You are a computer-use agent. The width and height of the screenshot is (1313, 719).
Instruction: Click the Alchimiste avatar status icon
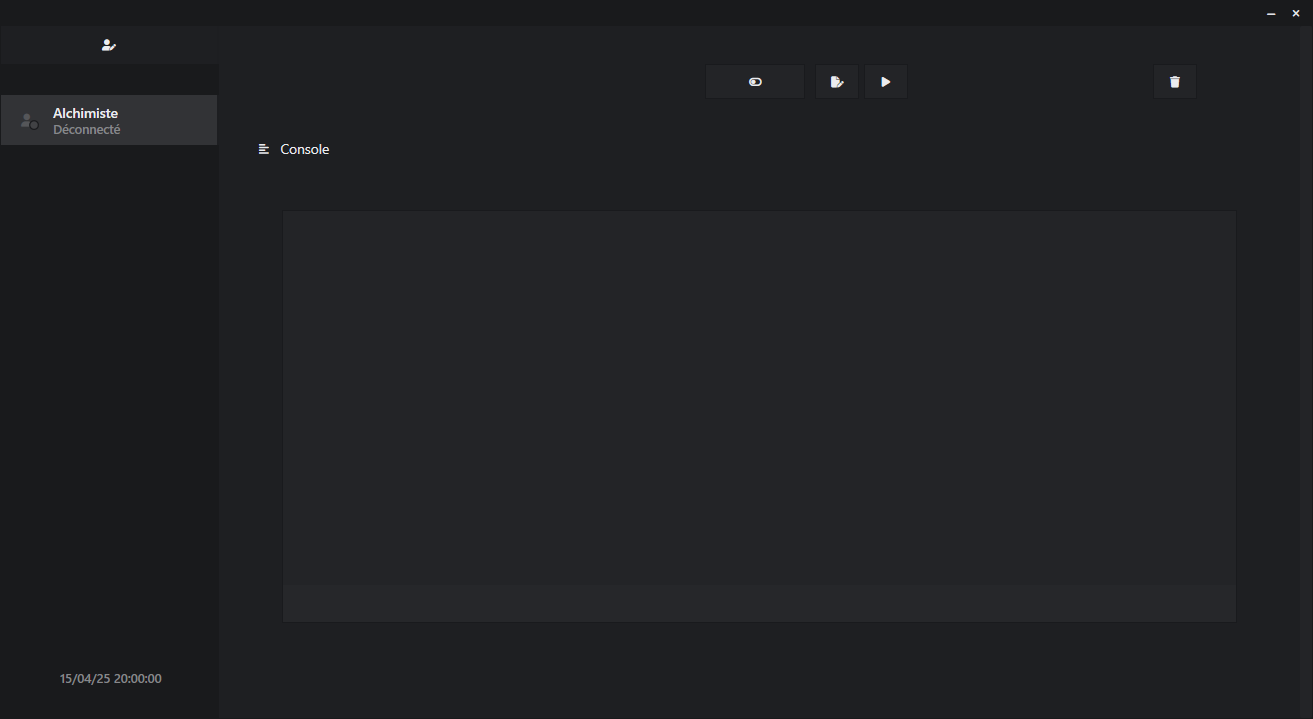29,121
